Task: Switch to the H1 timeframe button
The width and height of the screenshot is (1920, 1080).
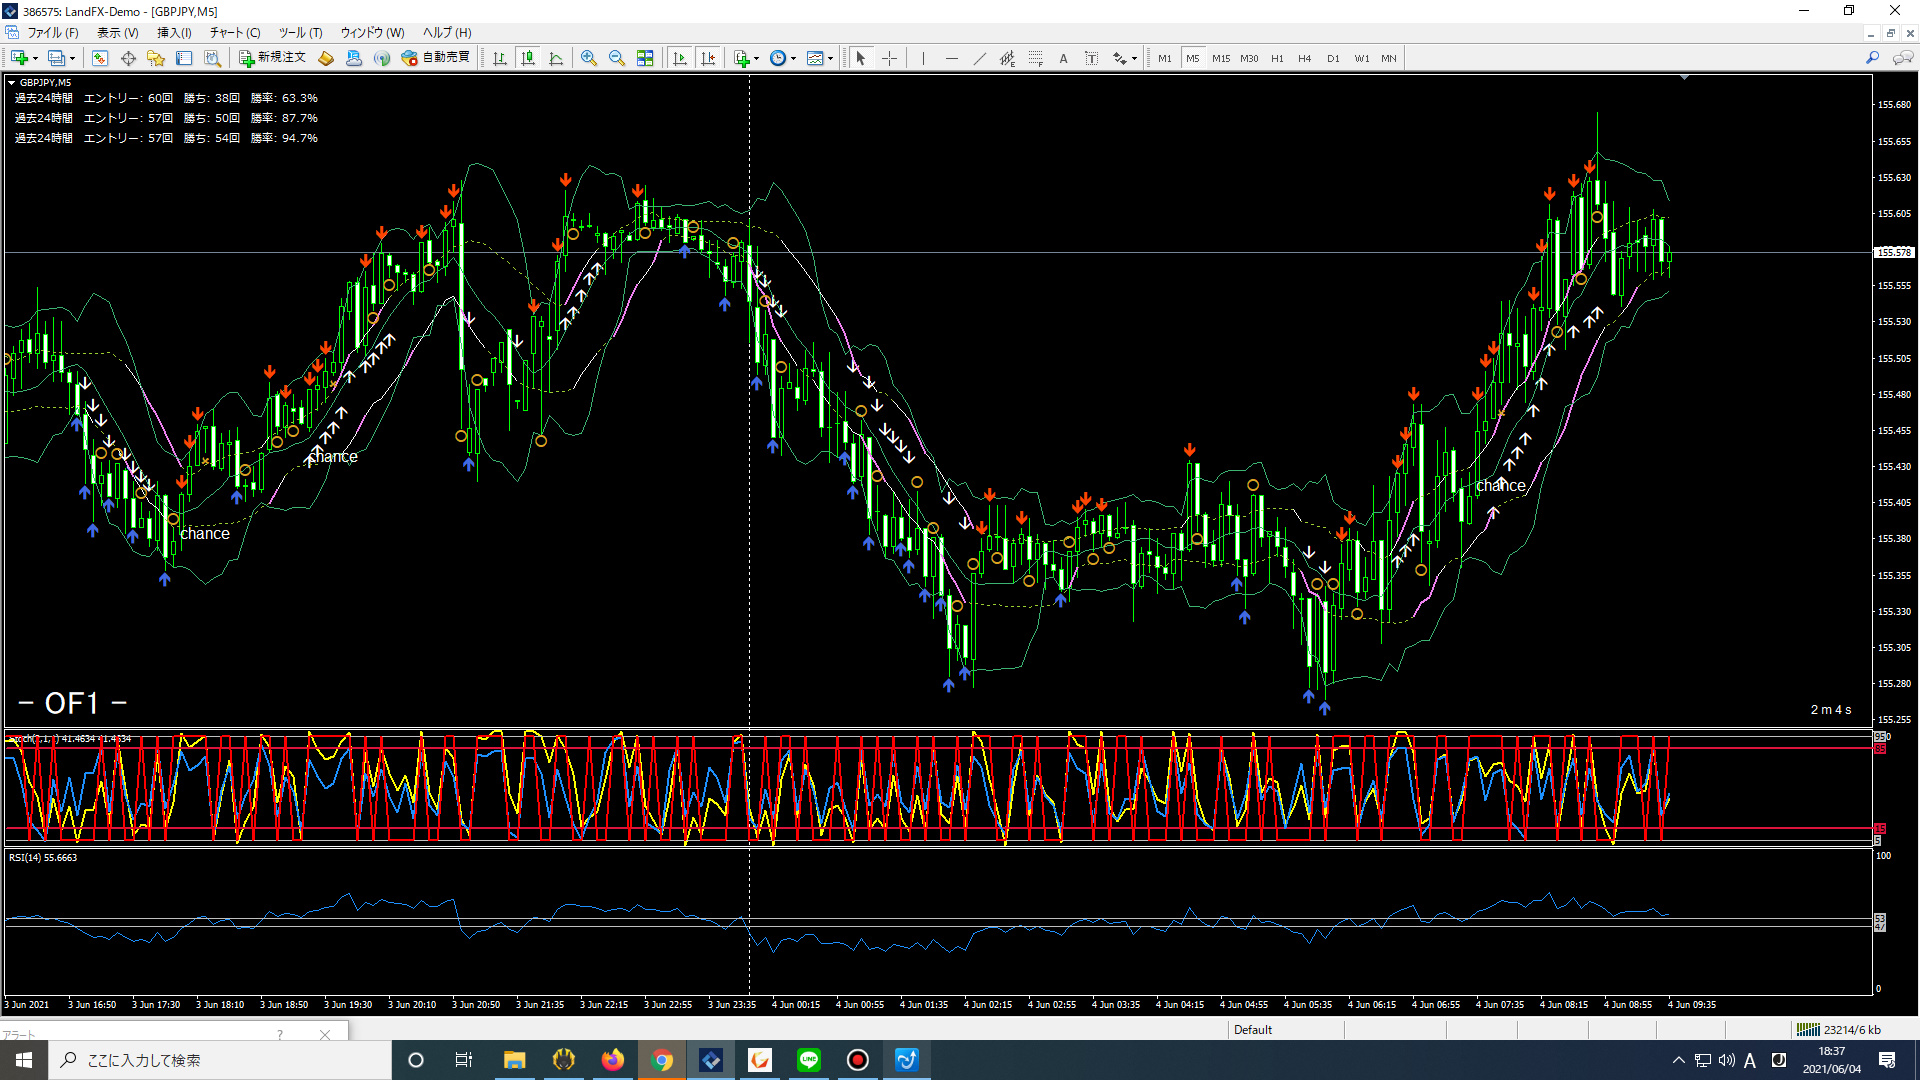Action: pos(1277,58)
